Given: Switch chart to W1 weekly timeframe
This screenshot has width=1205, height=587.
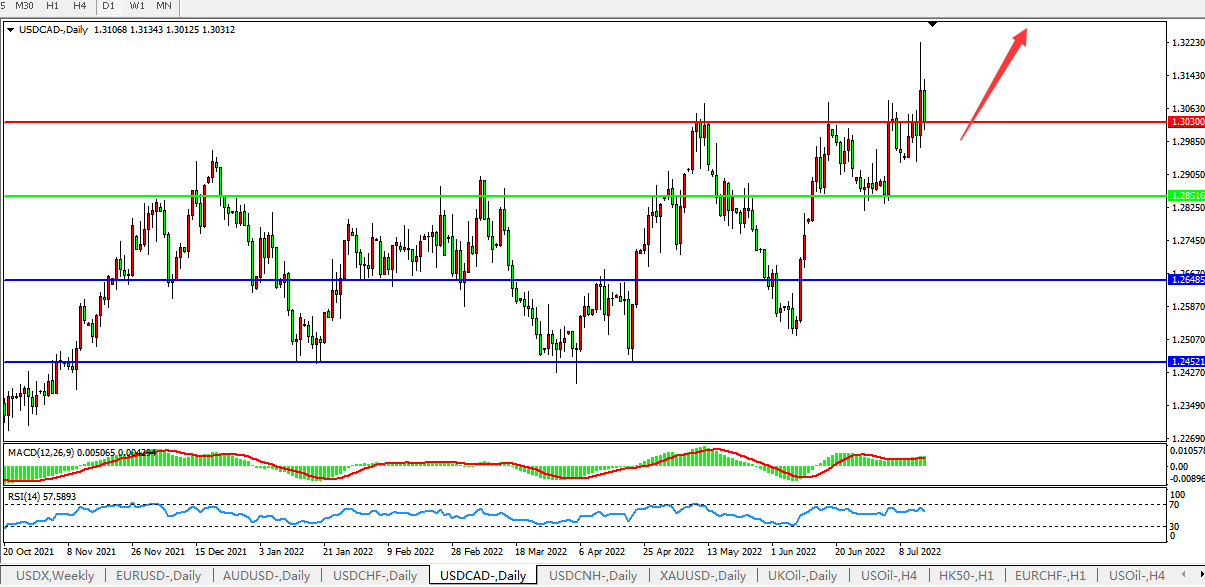Looking at the screenshot, I should (x=137, y=6).
